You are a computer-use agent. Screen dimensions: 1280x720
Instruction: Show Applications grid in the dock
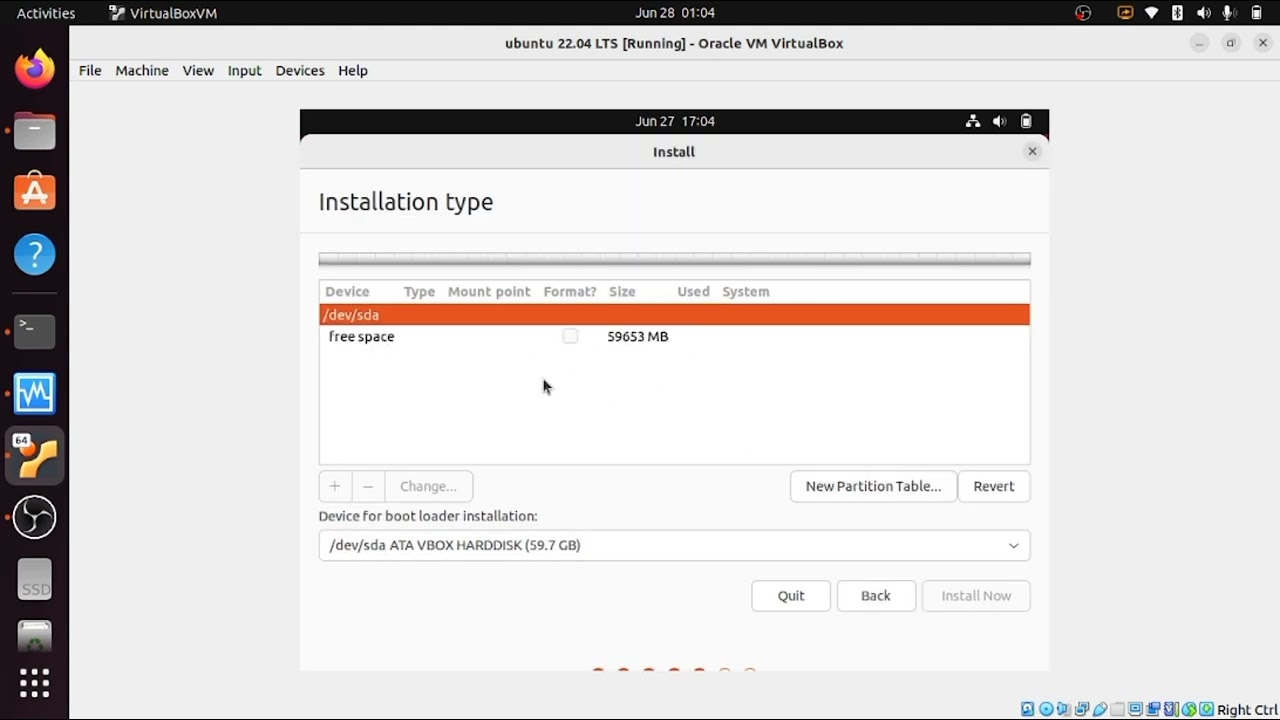pos(35,683)
